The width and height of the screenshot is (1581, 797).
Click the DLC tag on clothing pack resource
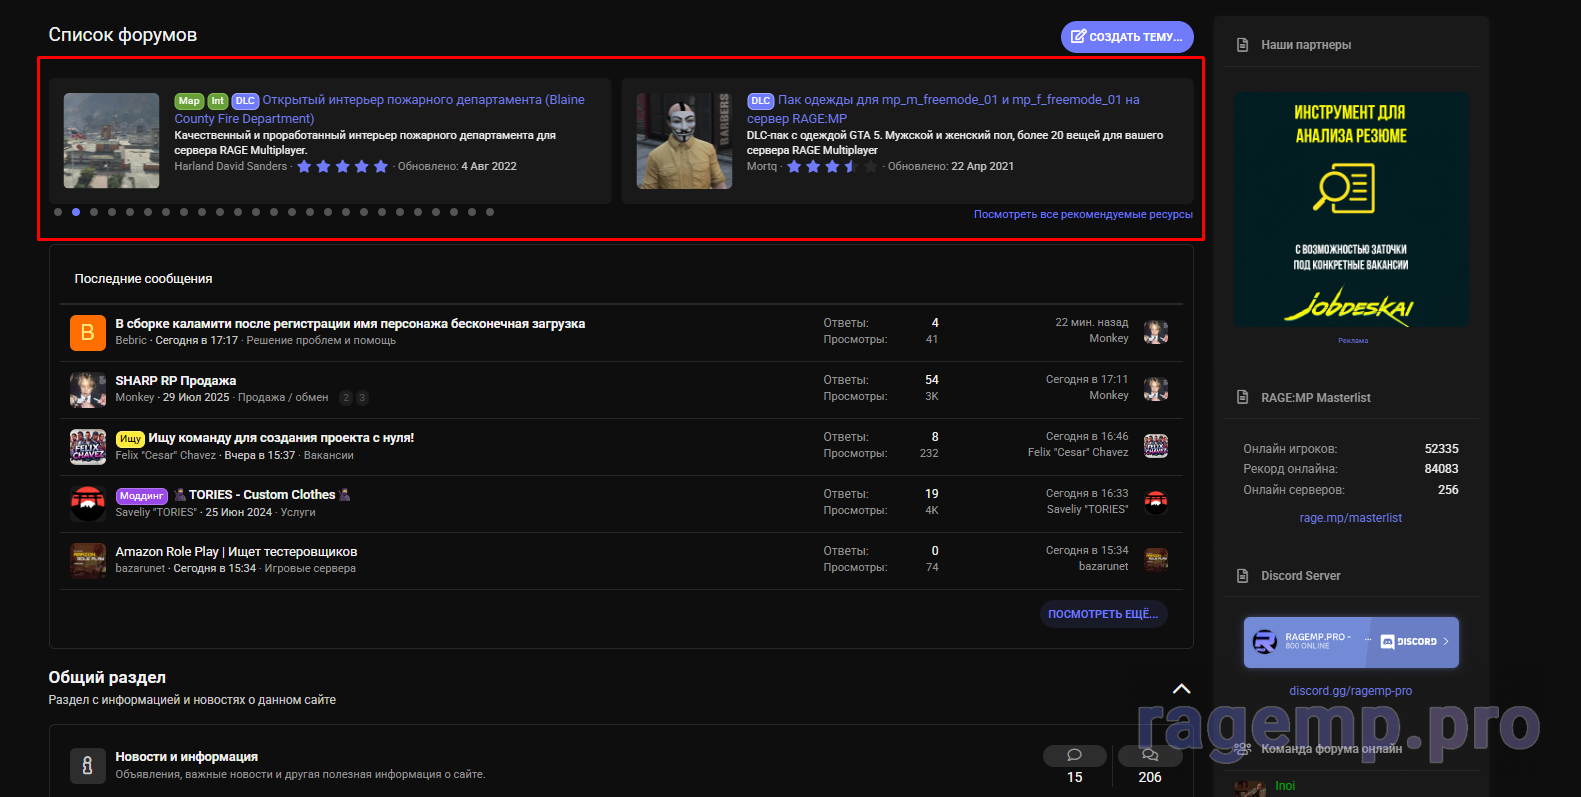click(x=760, y=101)
